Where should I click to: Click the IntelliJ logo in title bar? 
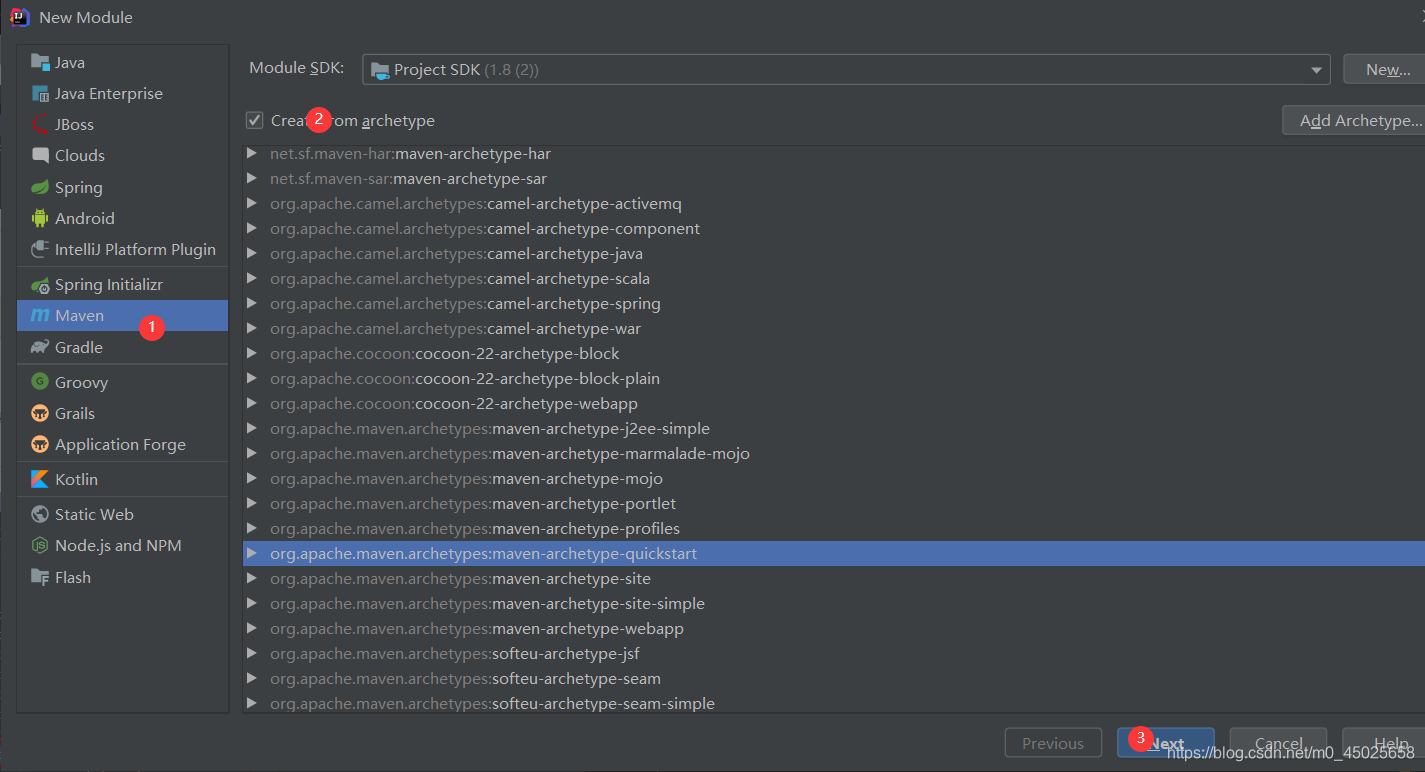(x=20, y=17)
